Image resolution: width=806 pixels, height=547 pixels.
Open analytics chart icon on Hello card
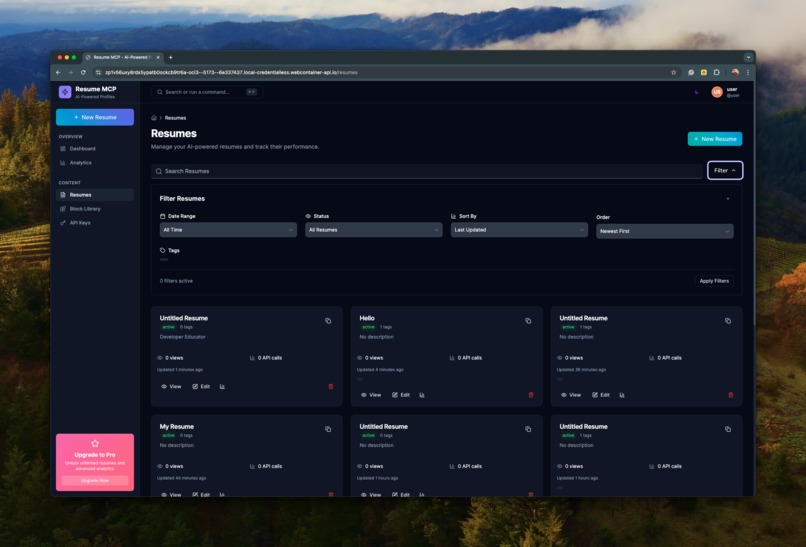422,395
